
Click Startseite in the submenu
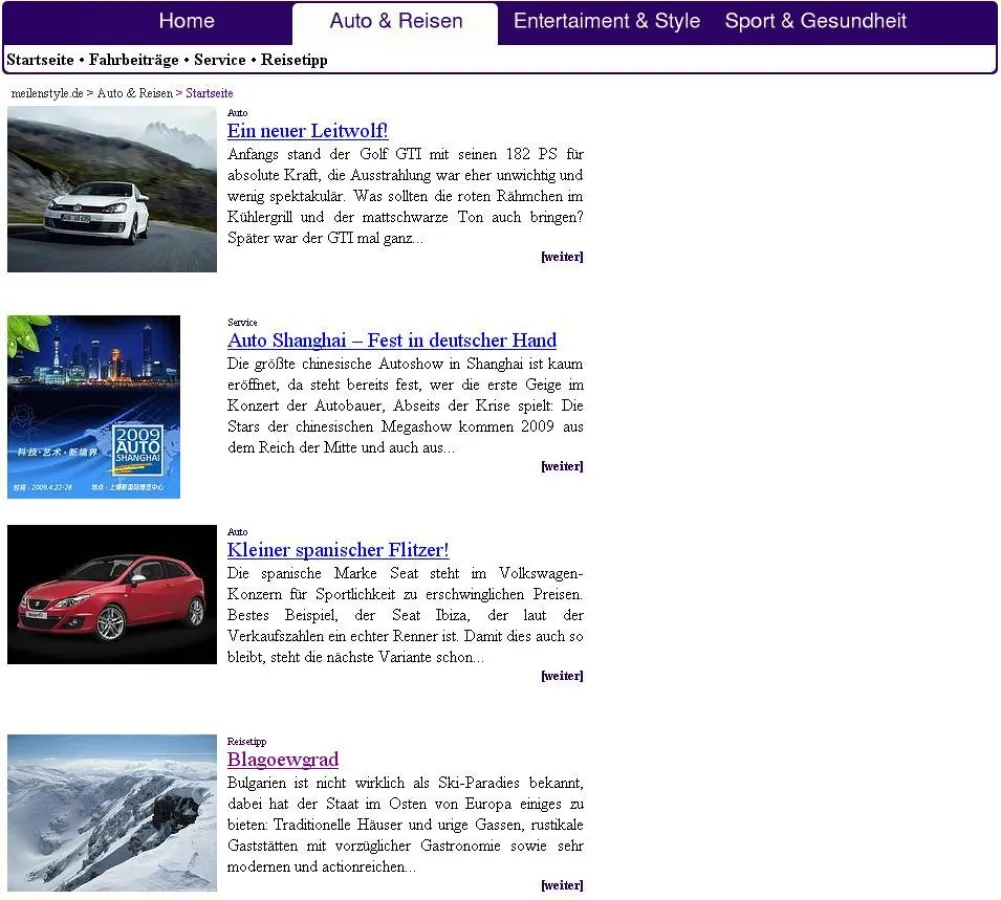tap(40, 60)
